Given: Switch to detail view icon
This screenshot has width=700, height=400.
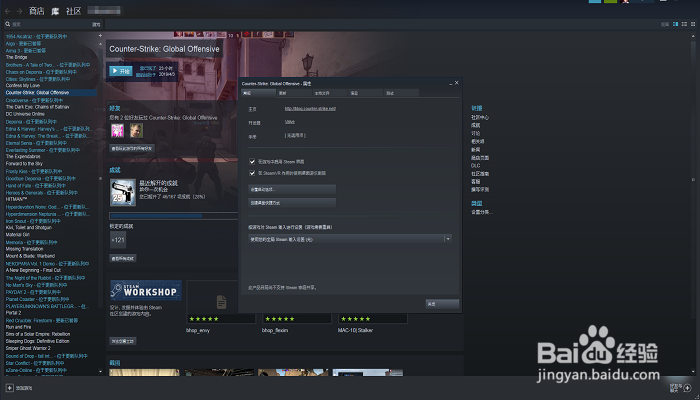Looking at the screenshot, I should coord(675,24).
